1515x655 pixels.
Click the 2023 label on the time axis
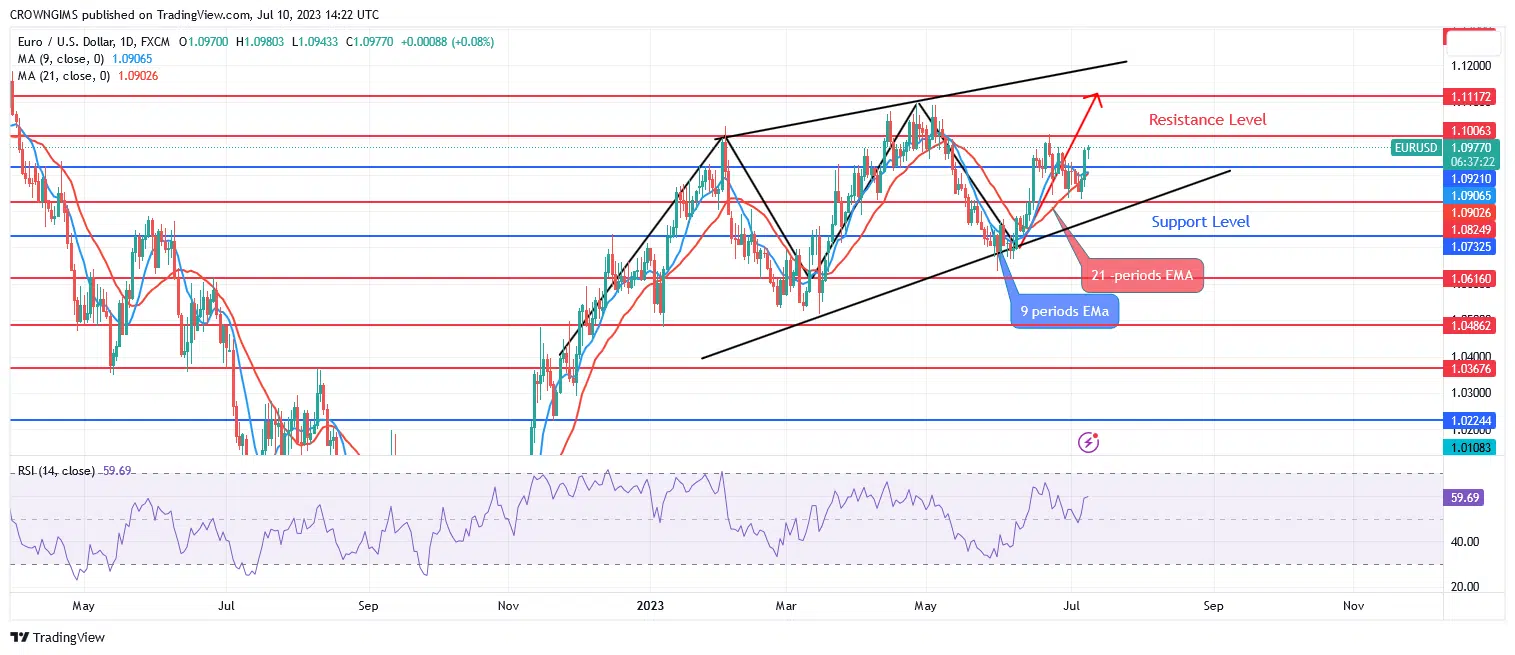pyautogui.click(x=650, y=606)
